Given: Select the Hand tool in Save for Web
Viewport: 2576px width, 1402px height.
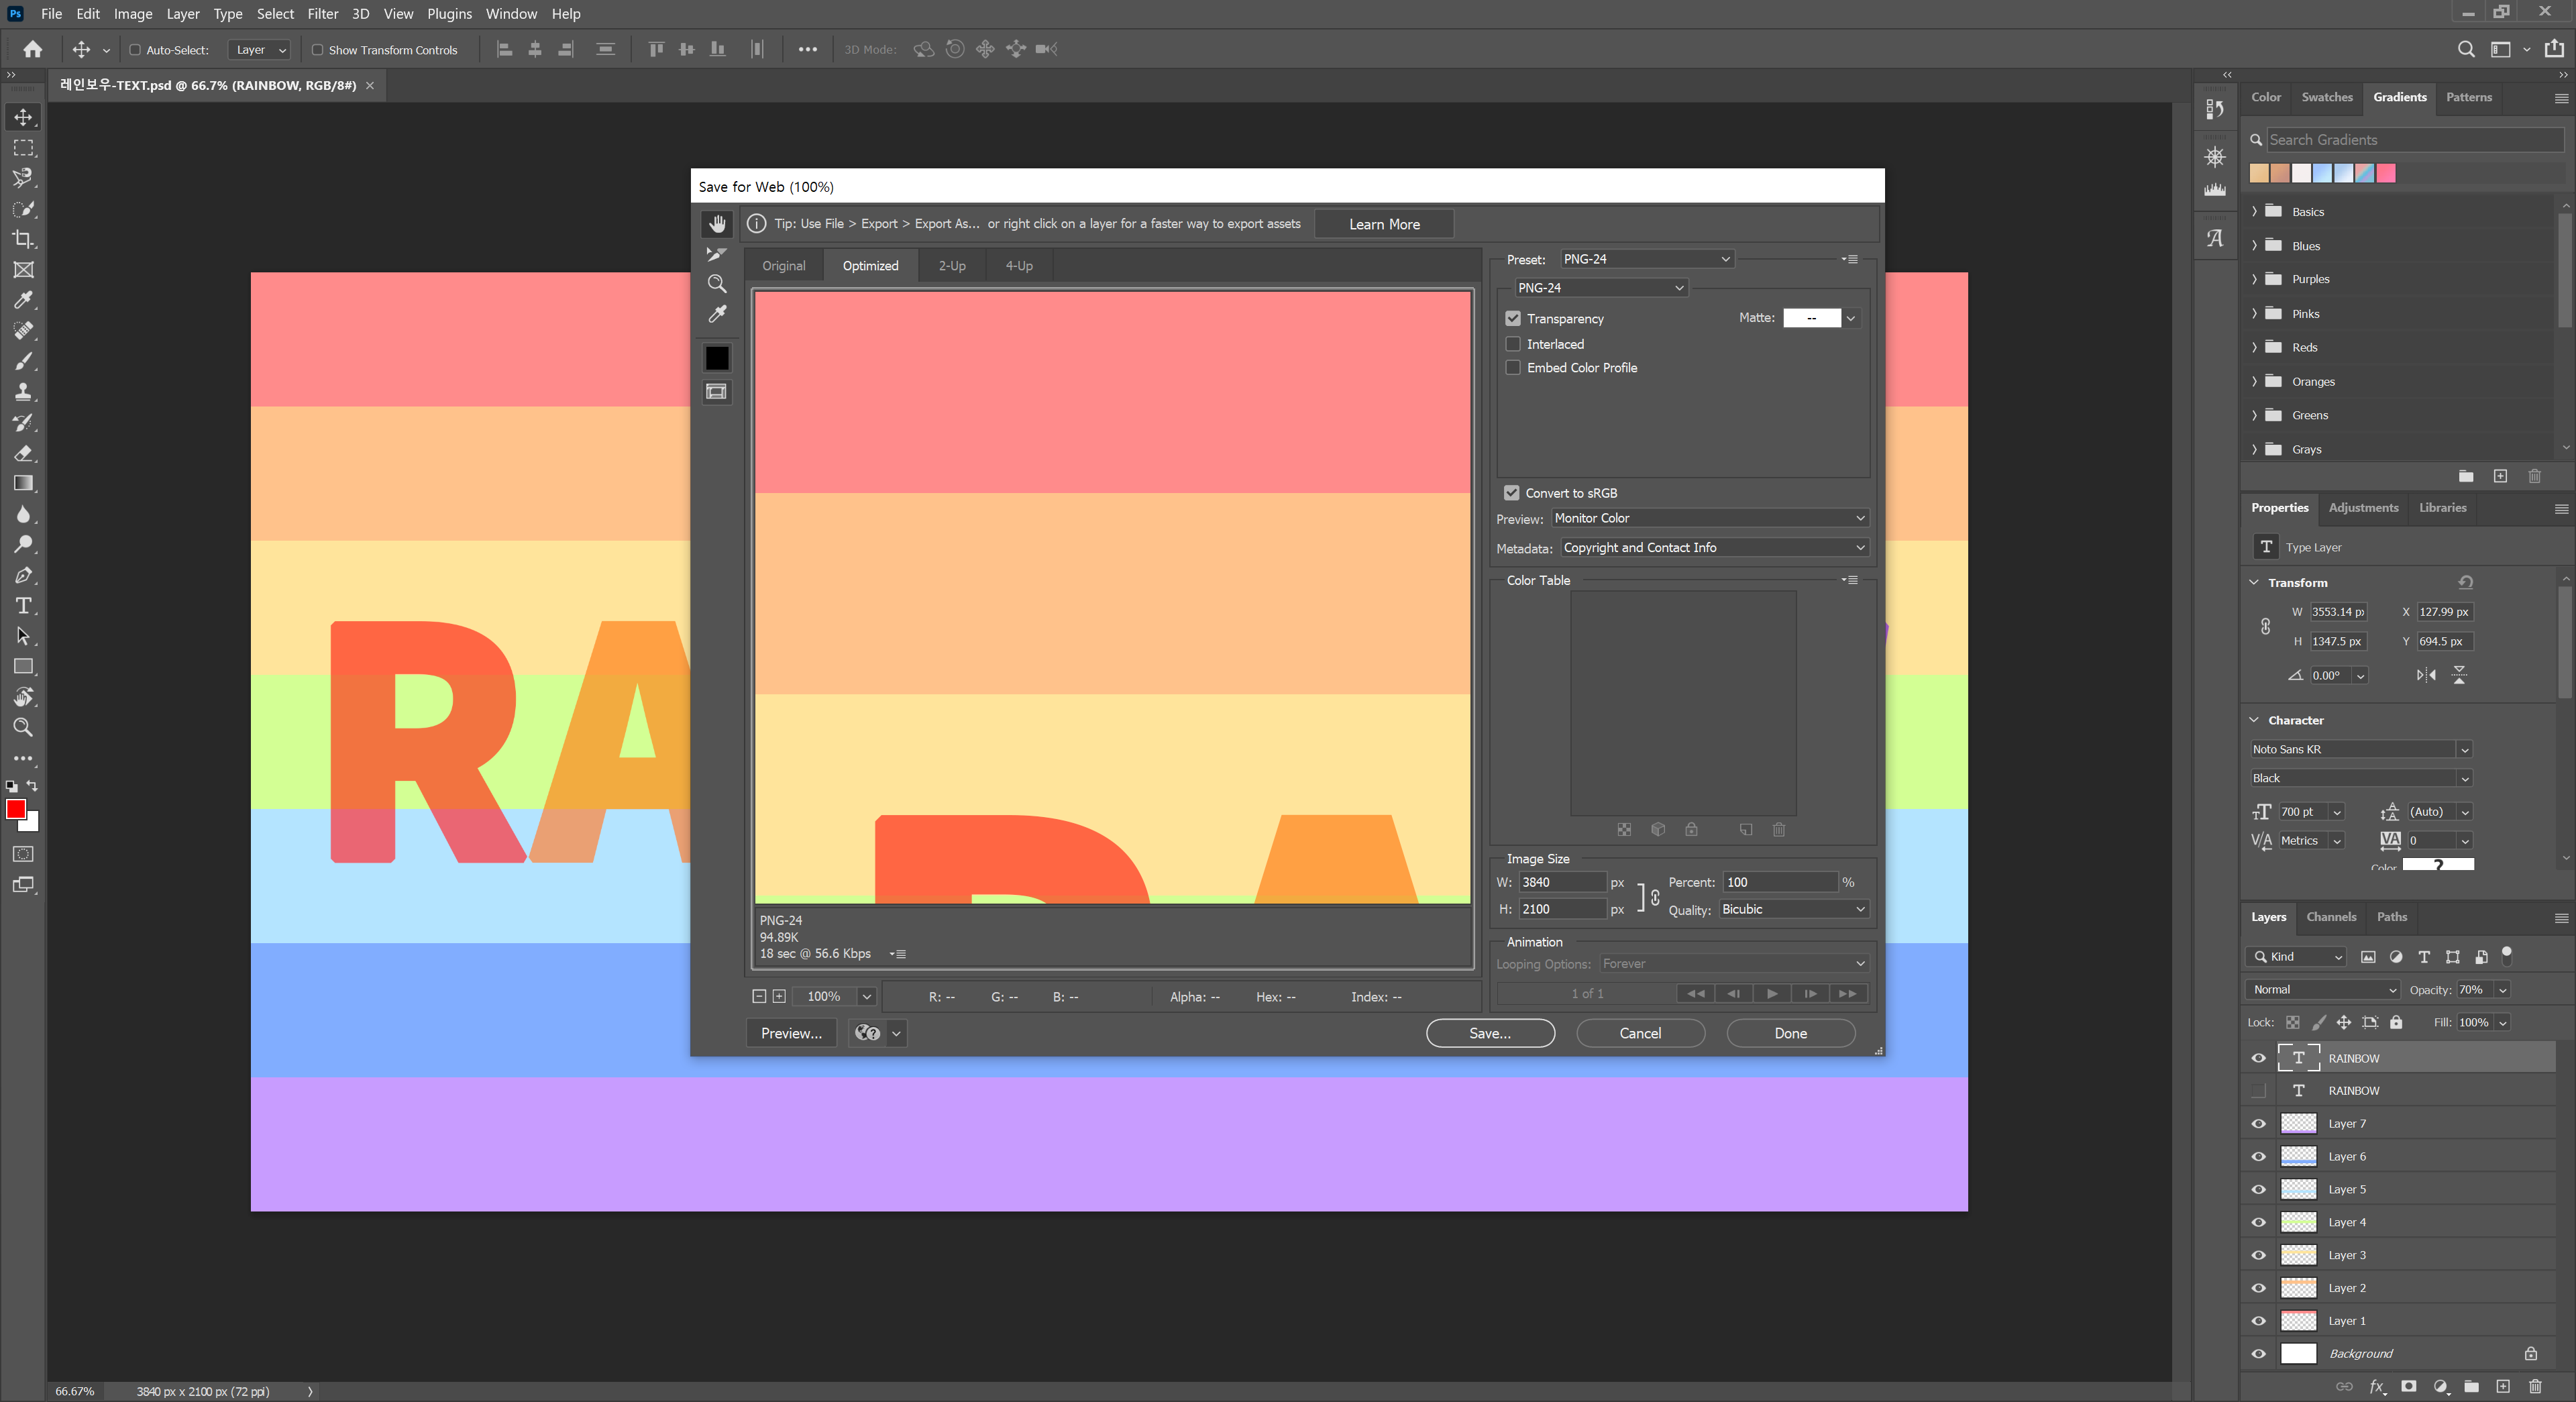Looking at the screenshot, I should [x=717, y=223].
